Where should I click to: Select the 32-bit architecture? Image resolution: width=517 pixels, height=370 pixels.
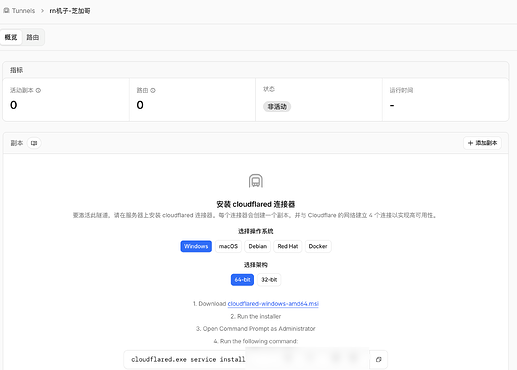point(269,280)
